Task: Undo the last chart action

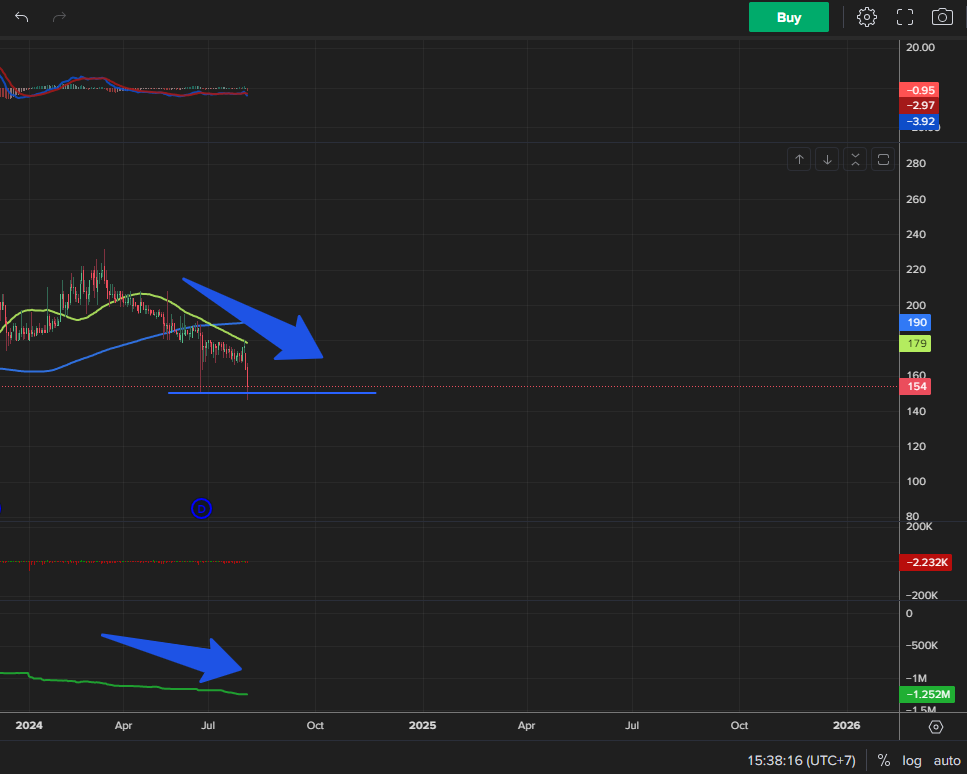Action: tap(21, 17)
